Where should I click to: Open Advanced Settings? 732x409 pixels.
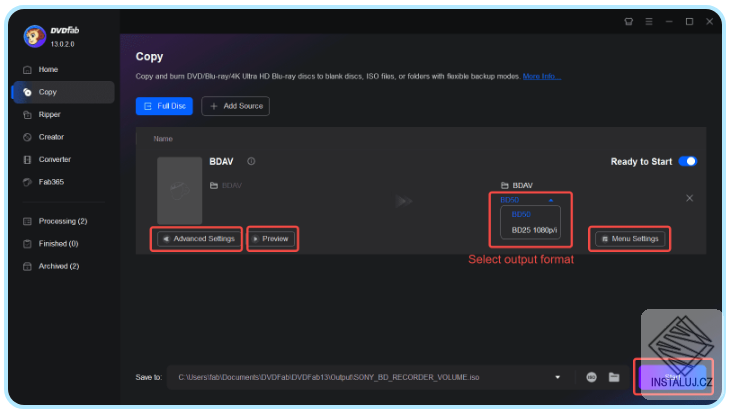pos(197,239)
